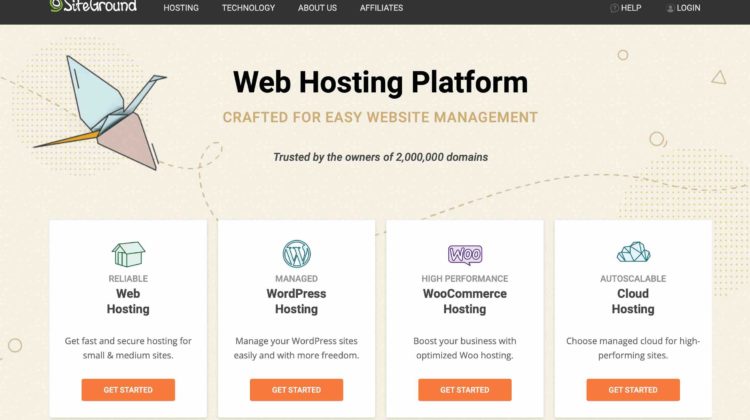This screenshot has width=750, height=420.
Task: Click the Cloud Hosting cloud icon
Action: [x=633, y=252]
